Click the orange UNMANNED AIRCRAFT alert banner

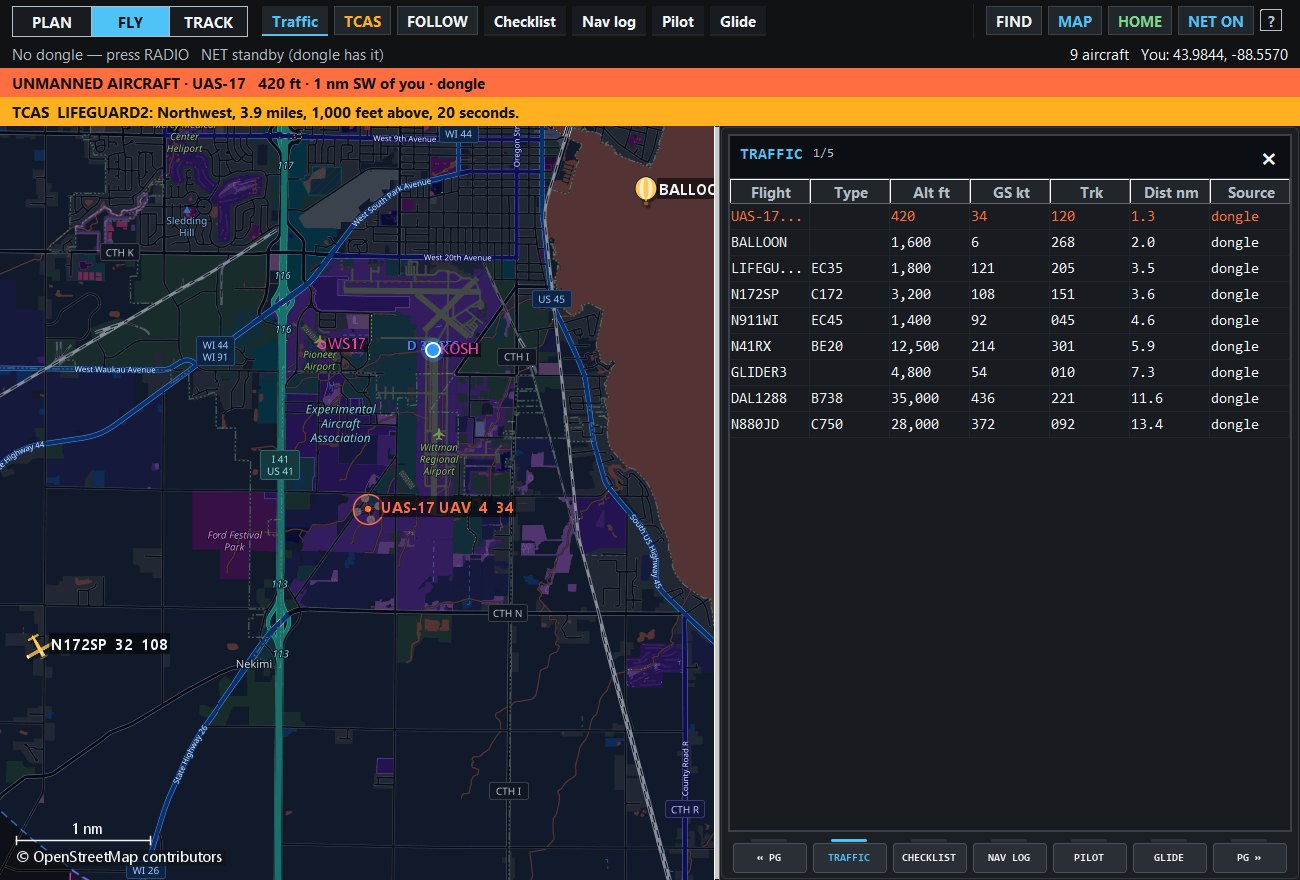click(650, 84)
